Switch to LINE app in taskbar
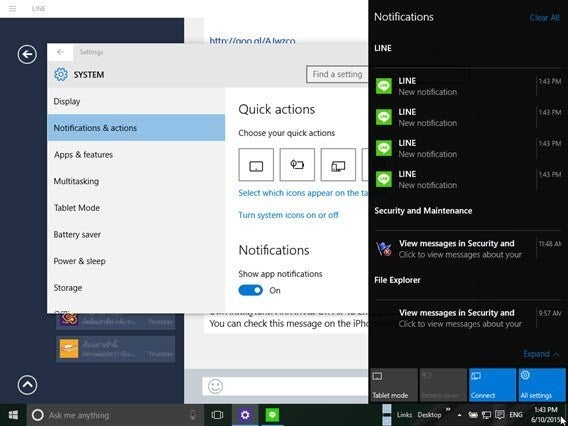The height and width of the screenshot is (426, 568). [x=272, y=415]
